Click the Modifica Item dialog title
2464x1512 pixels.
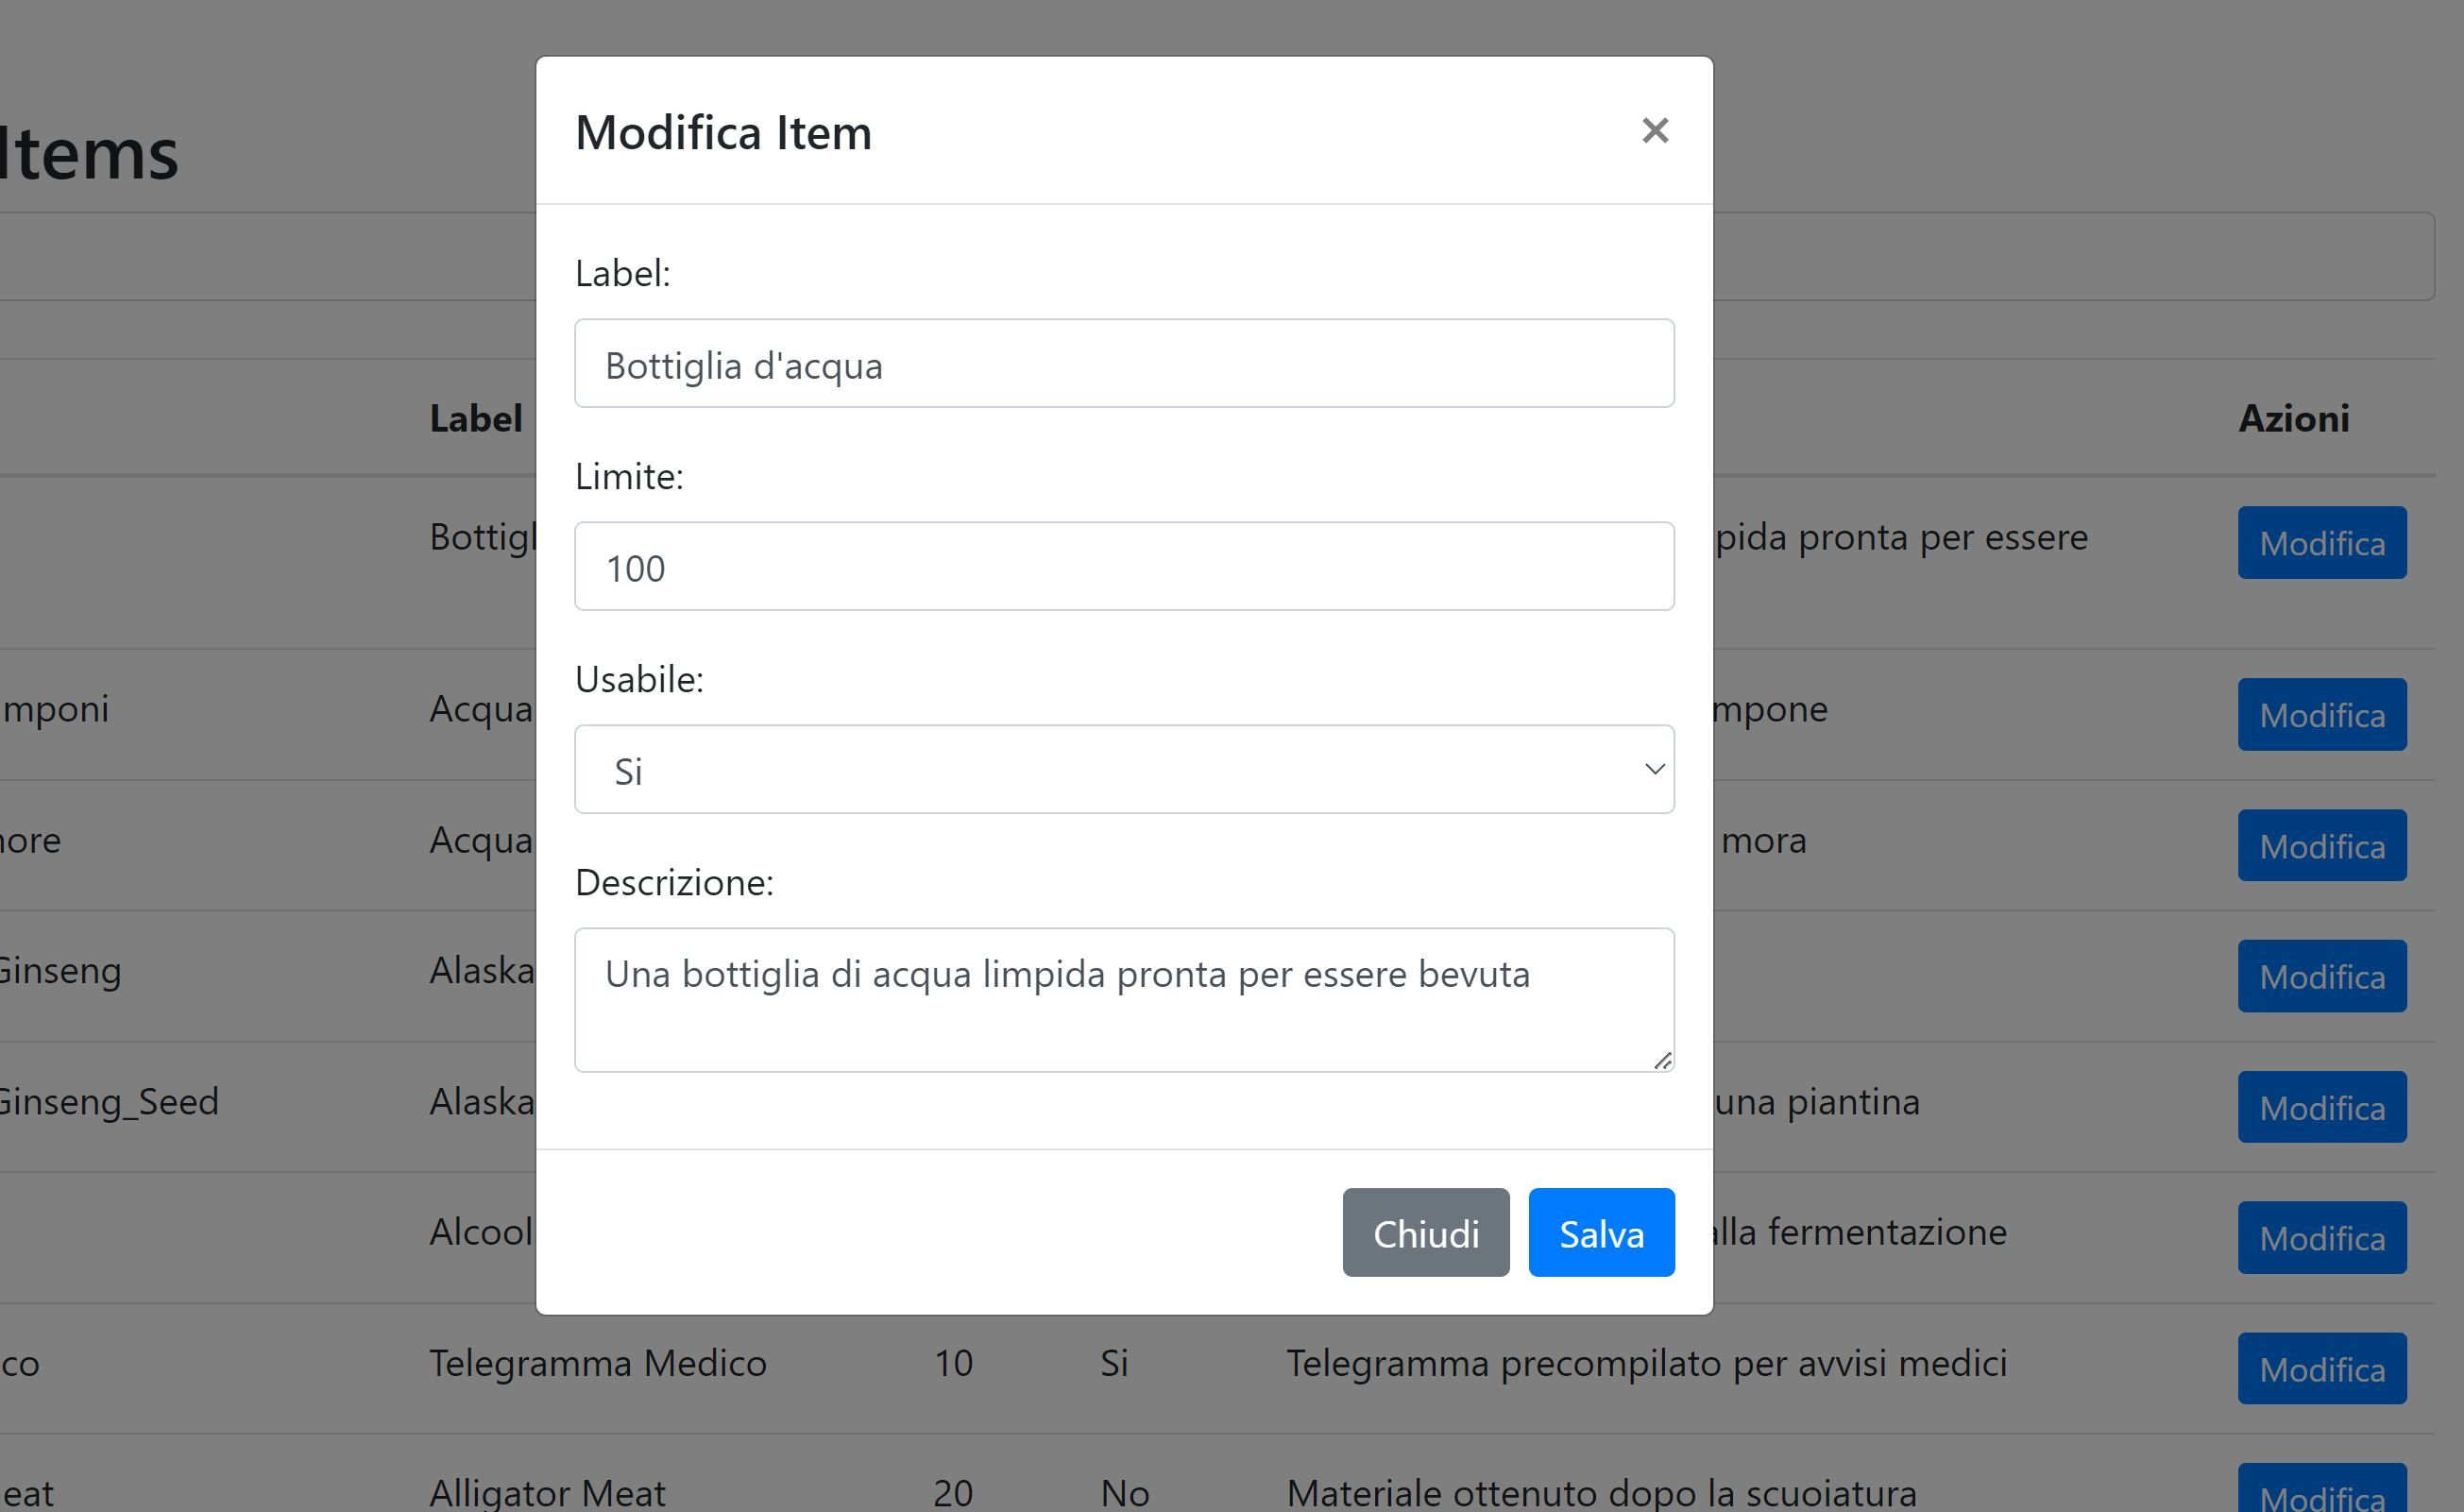(723, 132)
